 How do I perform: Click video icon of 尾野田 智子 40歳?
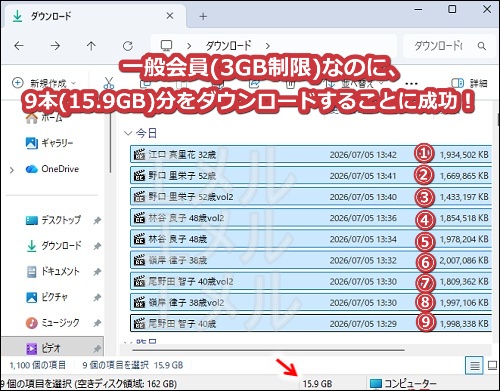point(139,323)
